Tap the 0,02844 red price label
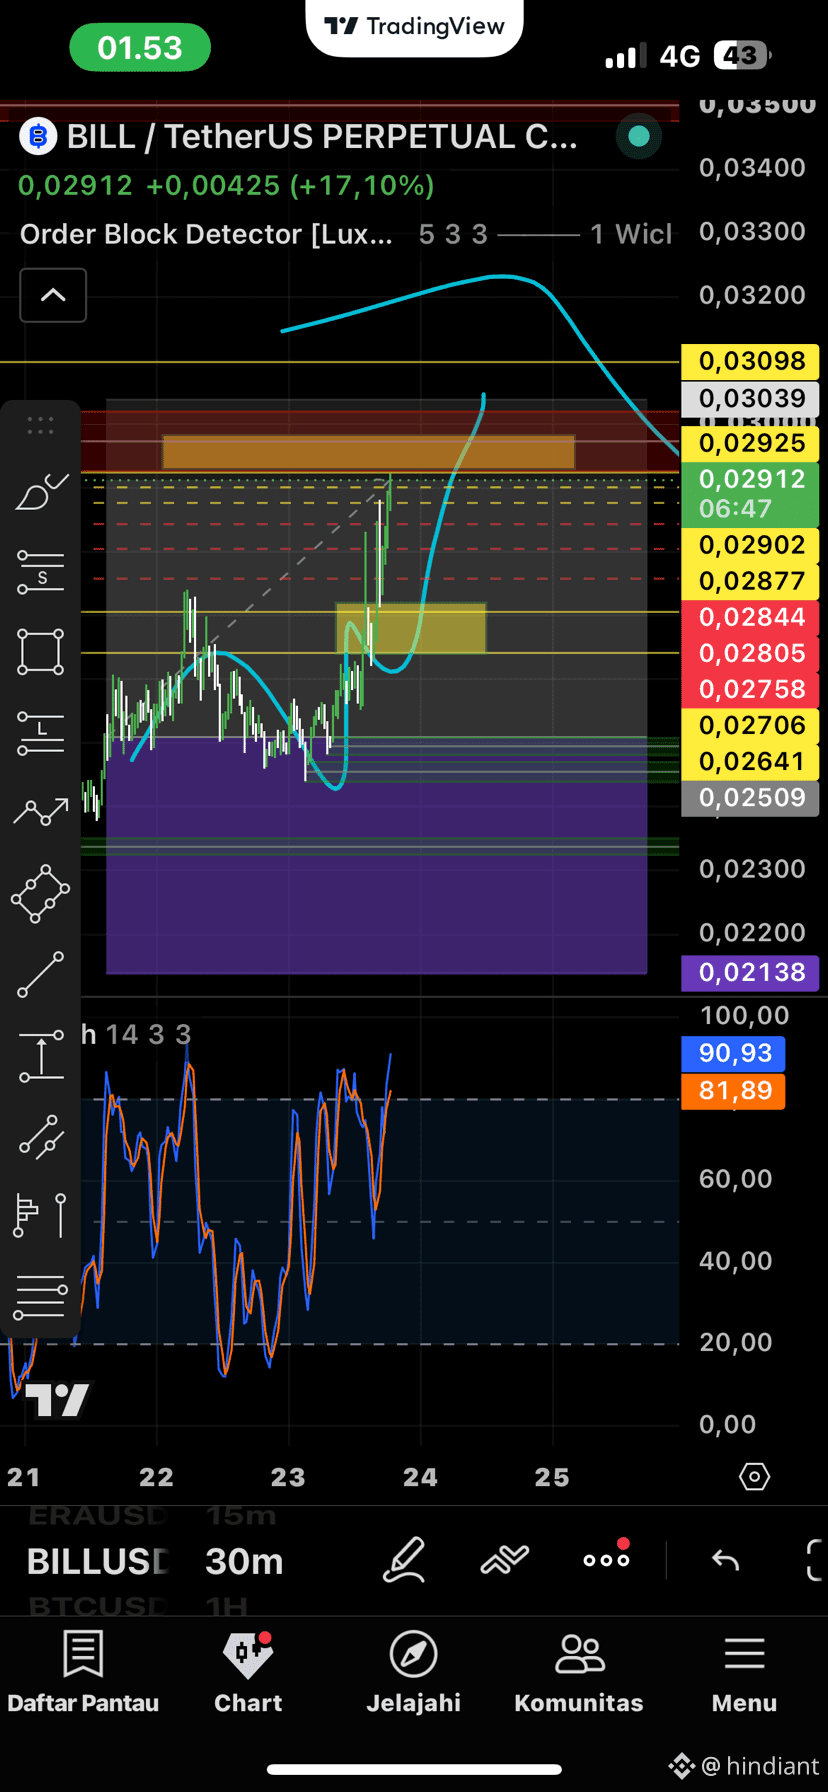This screenshot has height=1792, width=828. point(751,617)
